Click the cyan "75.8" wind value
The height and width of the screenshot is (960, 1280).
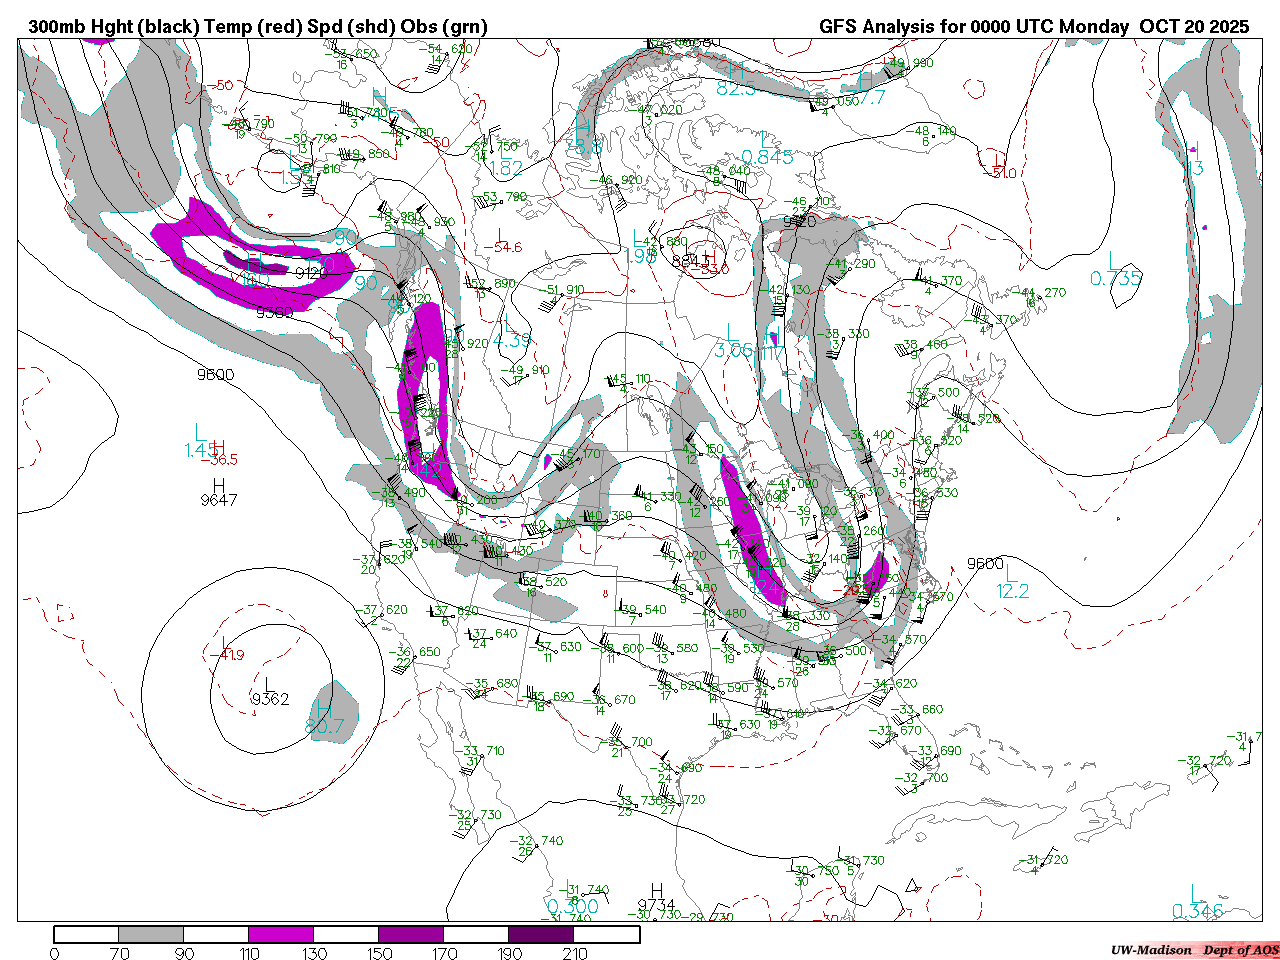(x=584, y=147)
